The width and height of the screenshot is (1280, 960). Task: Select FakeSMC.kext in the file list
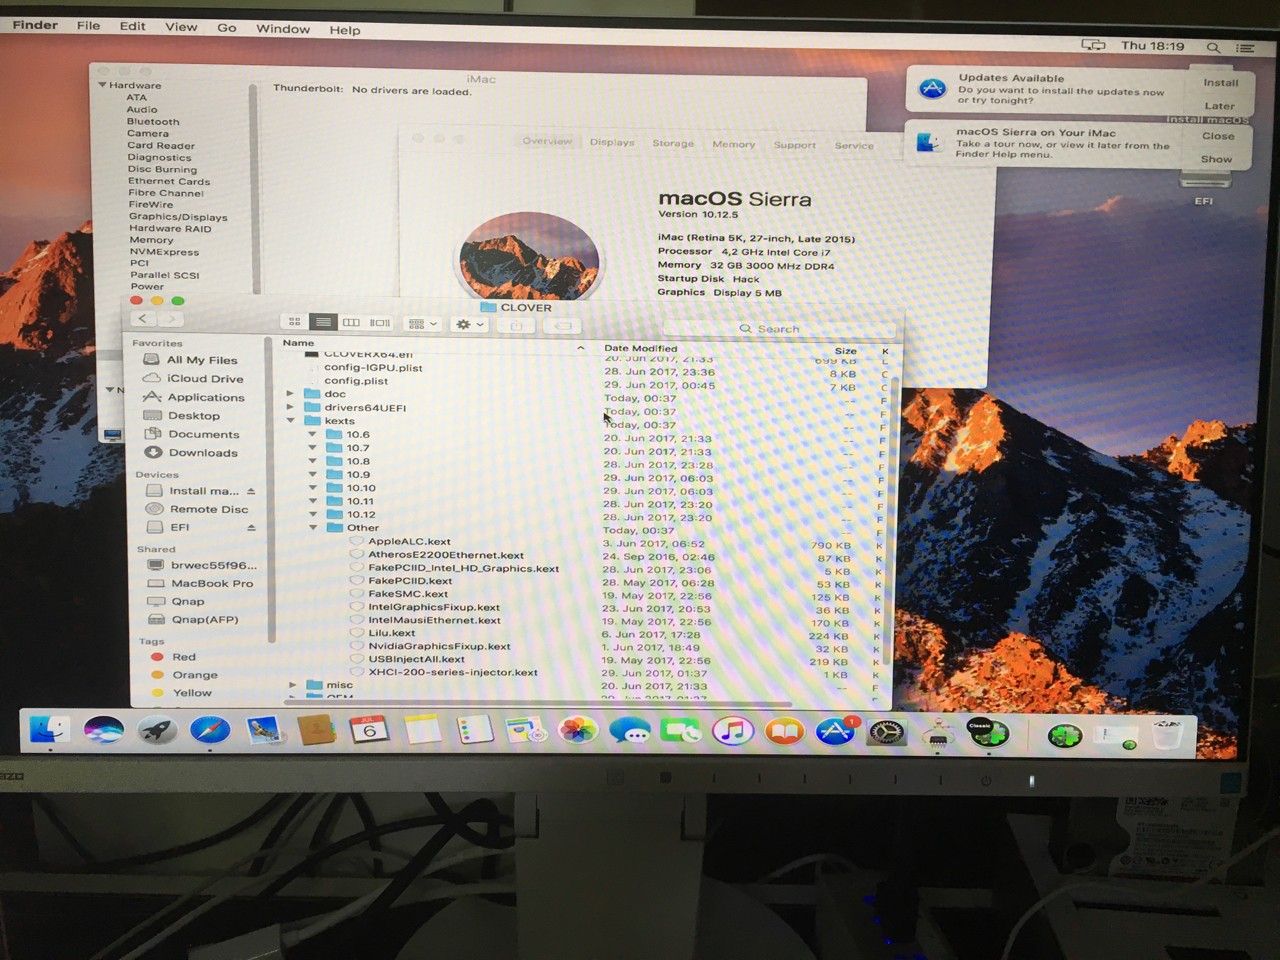pyautogui.click(x=408, y=594)
